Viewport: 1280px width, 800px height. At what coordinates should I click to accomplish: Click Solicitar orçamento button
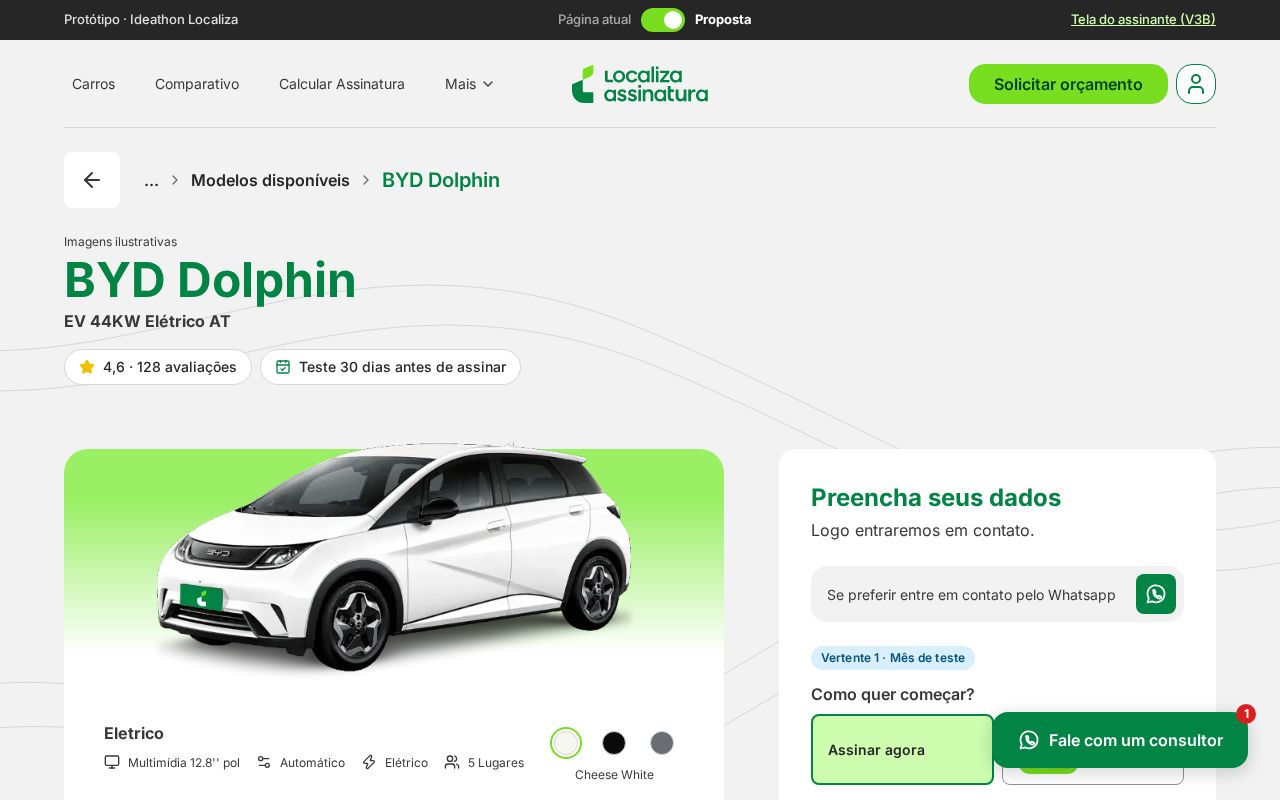[1068, 84]
